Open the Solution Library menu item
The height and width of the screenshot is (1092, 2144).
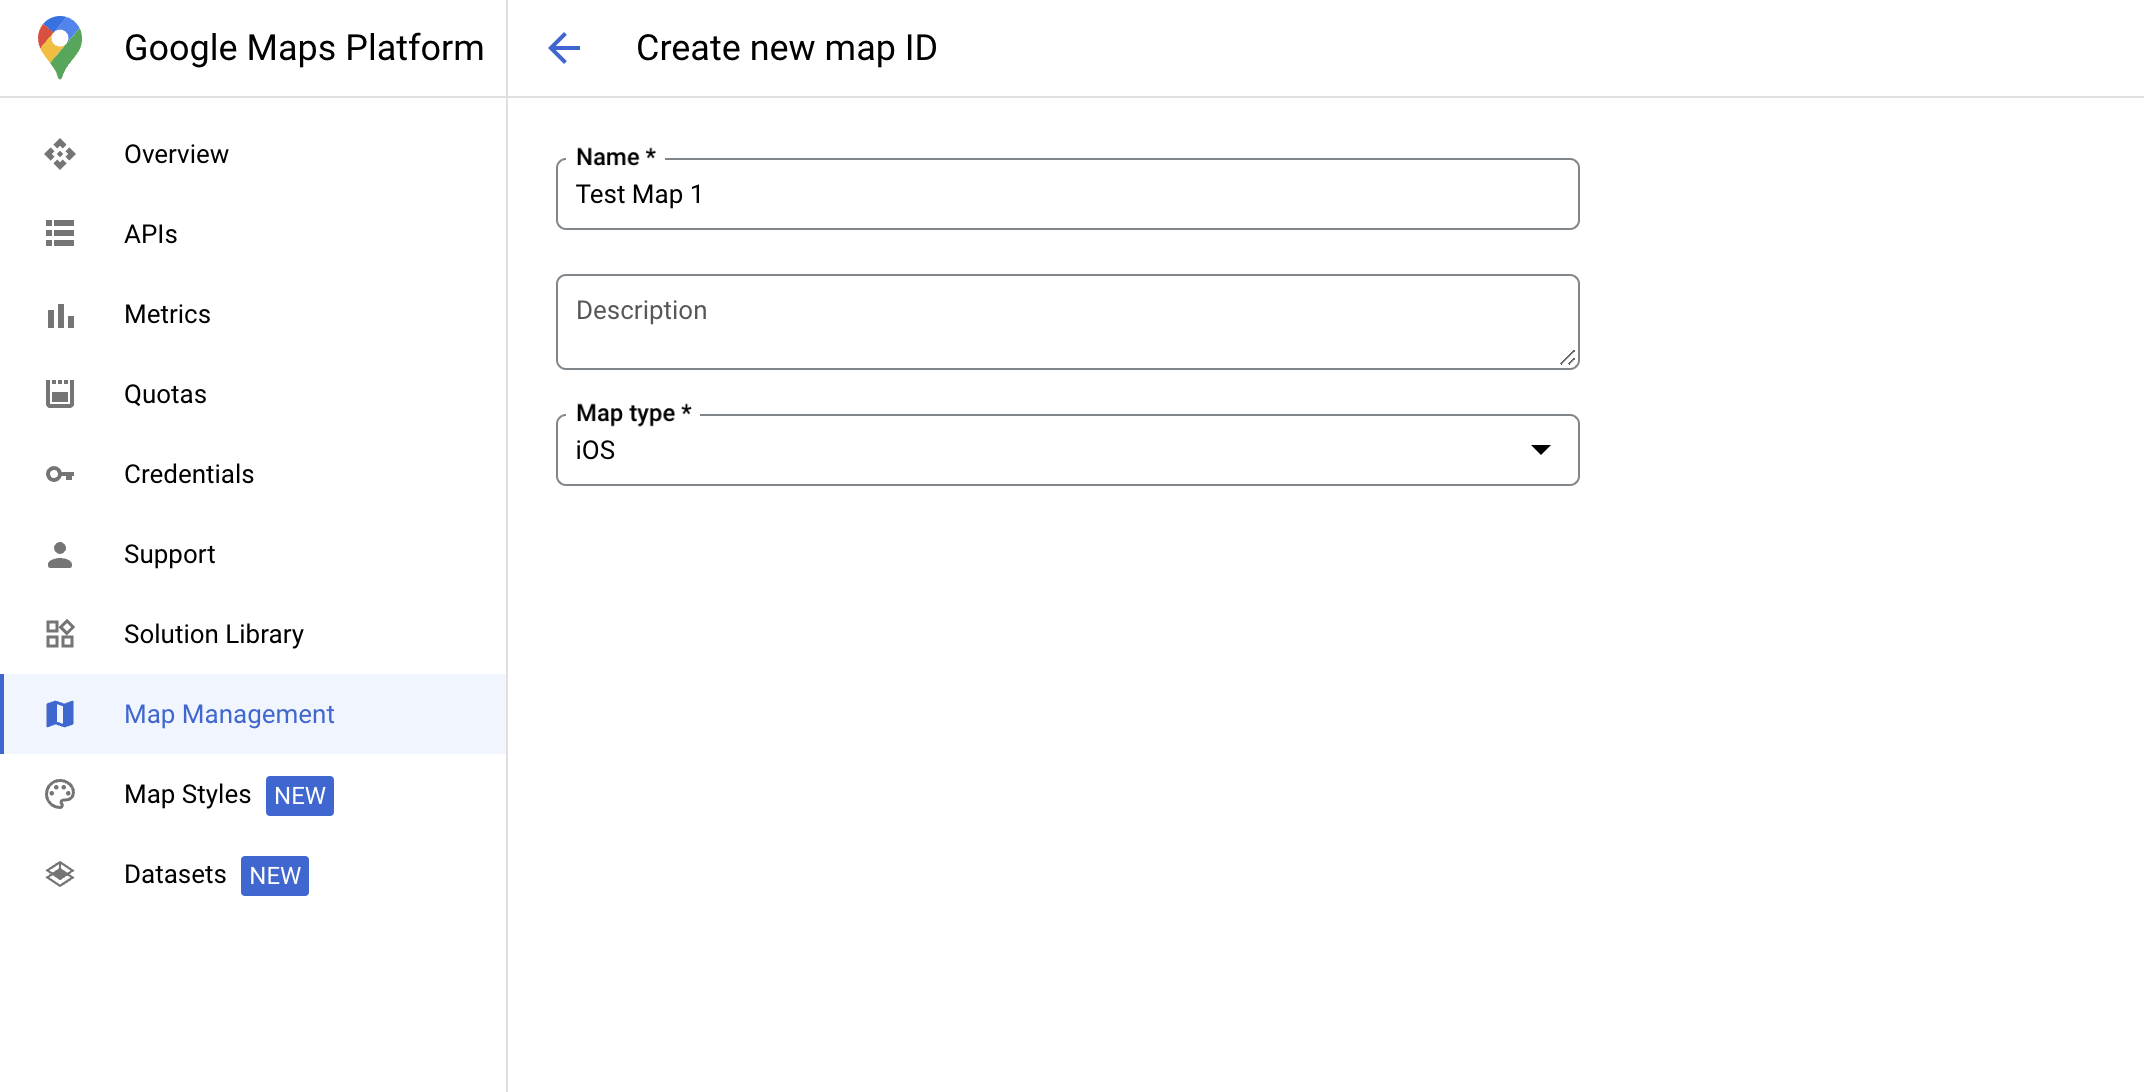tap(213, 635)
